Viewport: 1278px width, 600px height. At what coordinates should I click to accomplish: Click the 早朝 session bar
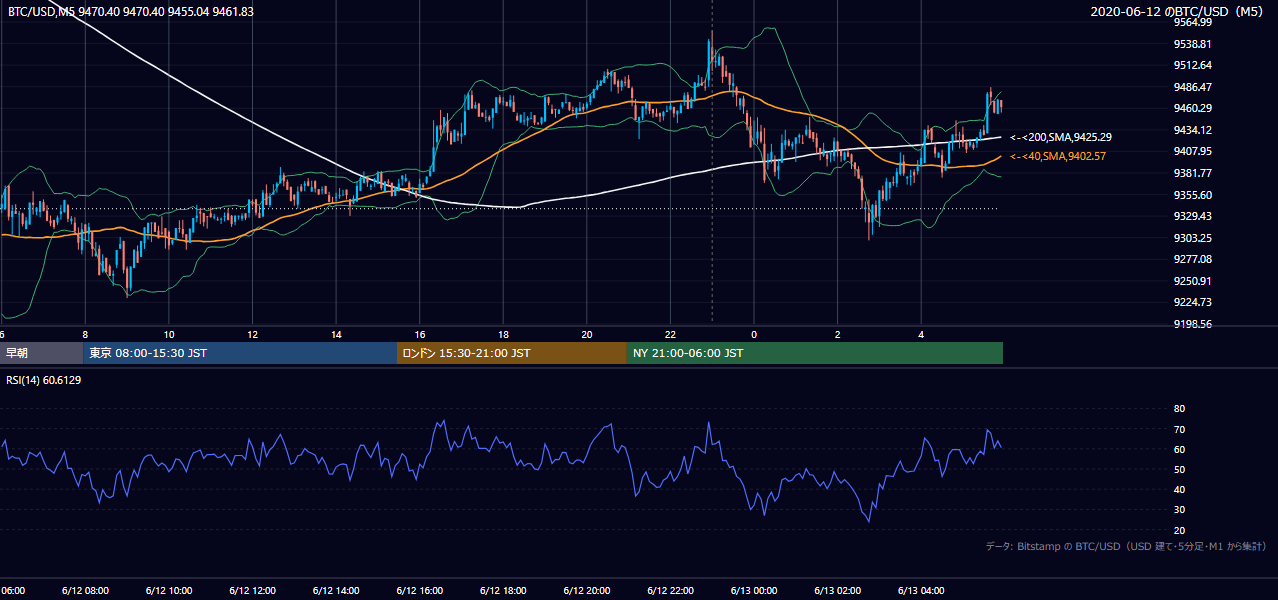tap(41, 353)
